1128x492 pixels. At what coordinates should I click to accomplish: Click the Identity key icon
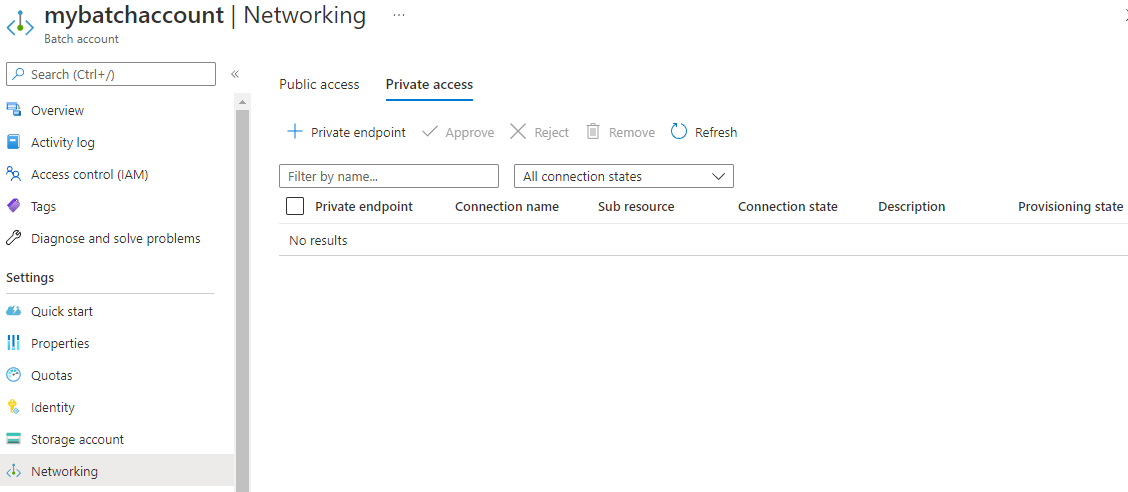[13, 407]
